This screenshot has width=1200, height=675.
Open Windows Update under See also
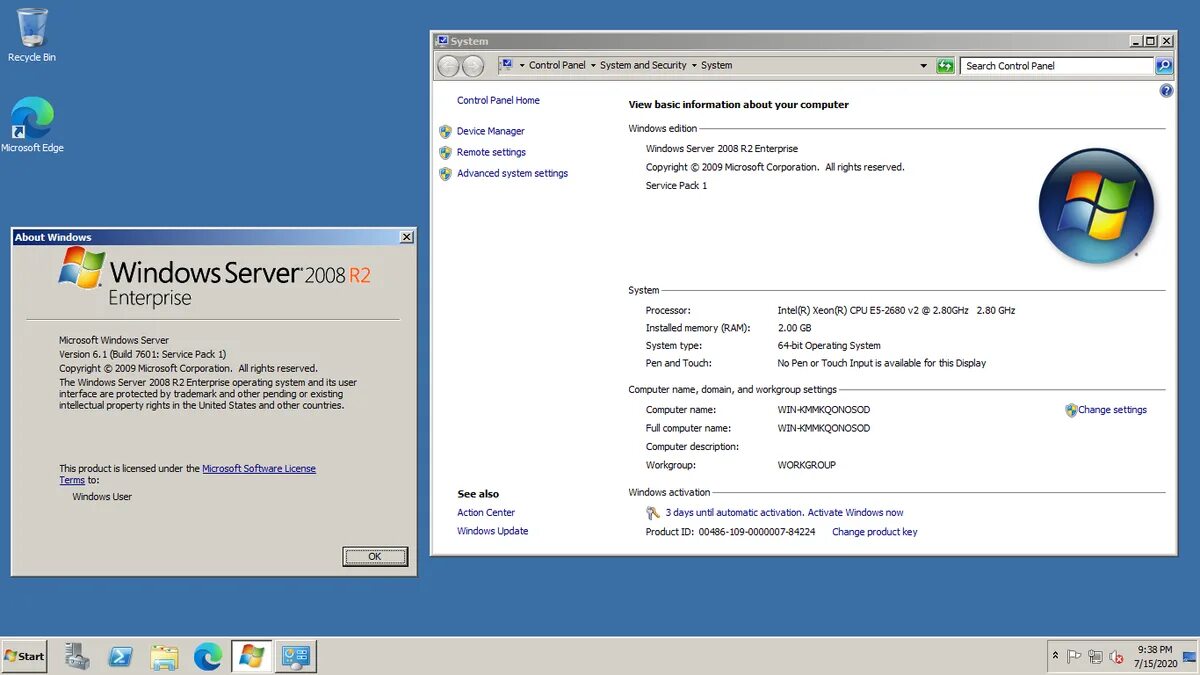tap(492, 531)
